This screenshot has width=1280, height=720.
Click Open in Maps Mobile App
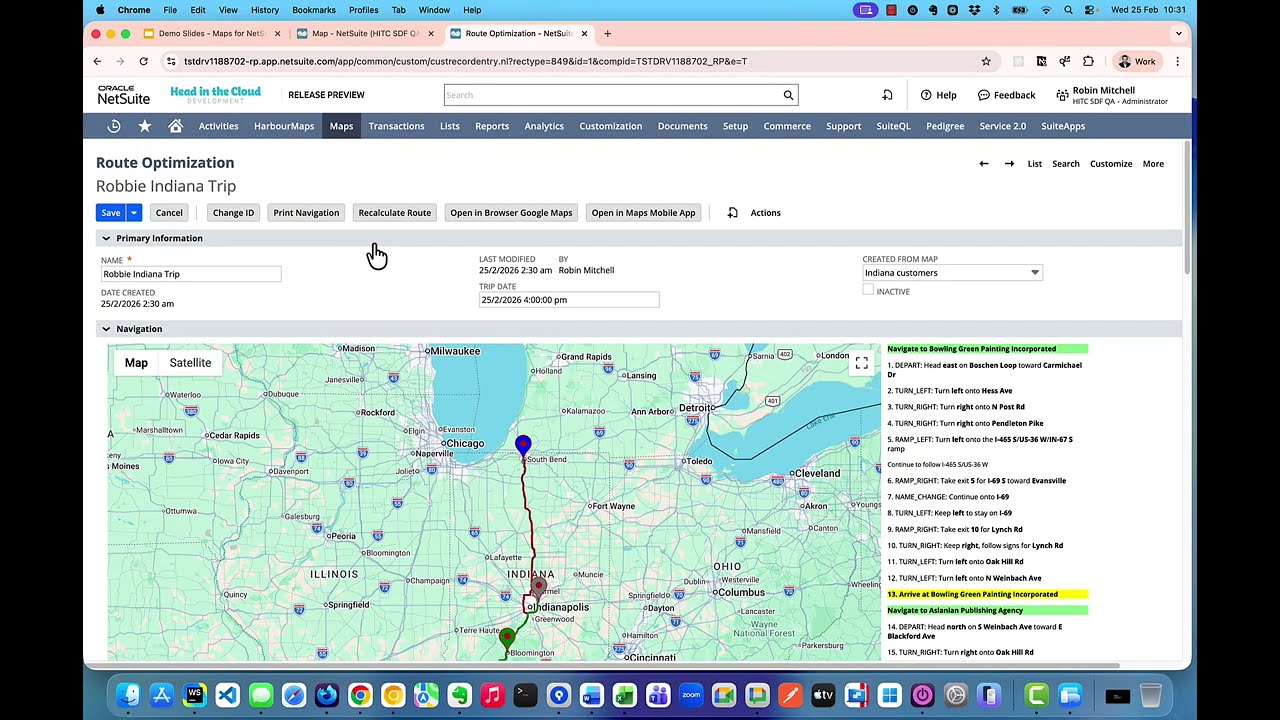click(x=643, y=212)
